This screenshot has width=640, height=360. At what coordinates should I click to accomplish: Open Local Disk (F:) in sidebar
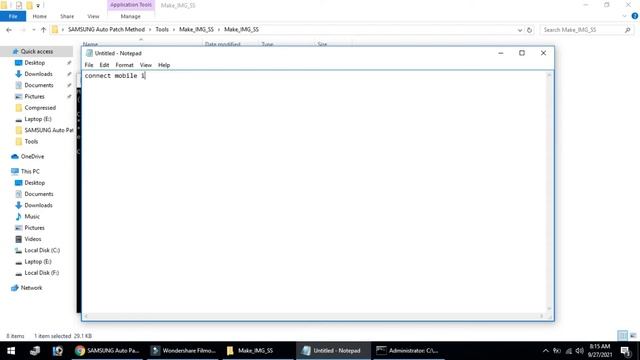tap(41, 273)
